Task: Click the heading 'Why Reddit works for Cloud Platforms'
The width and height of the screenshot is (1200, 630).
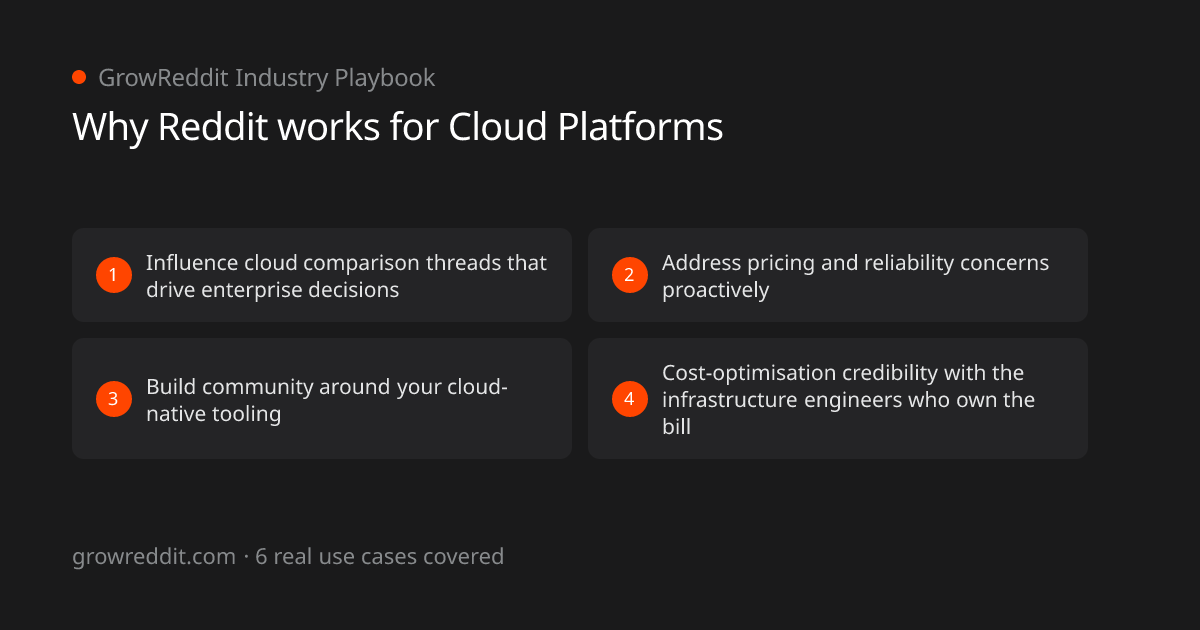Action: (x=397, y=128)
